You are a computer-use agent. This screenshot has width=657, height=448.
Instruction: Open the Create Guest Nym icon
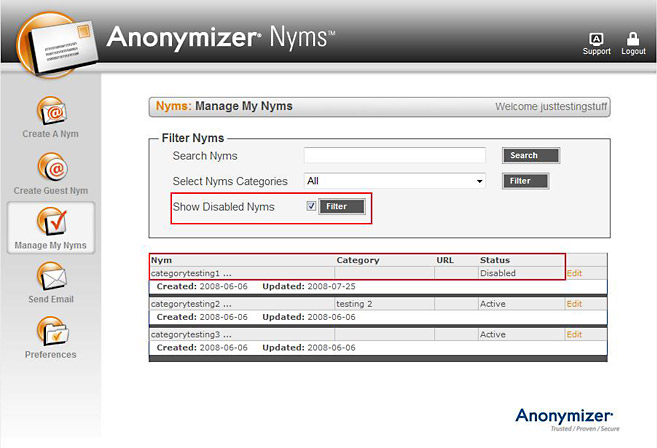[x=50, y=166]
